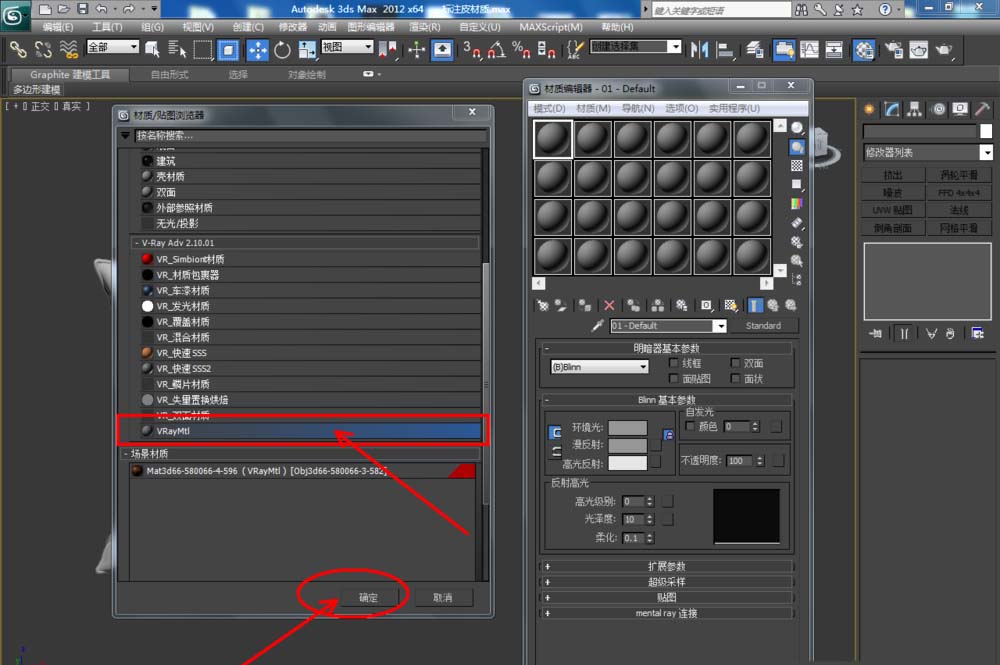Open 材质(M) menu in Material Editor
This screenshot has height=665, width=1000.
[593, 108]
